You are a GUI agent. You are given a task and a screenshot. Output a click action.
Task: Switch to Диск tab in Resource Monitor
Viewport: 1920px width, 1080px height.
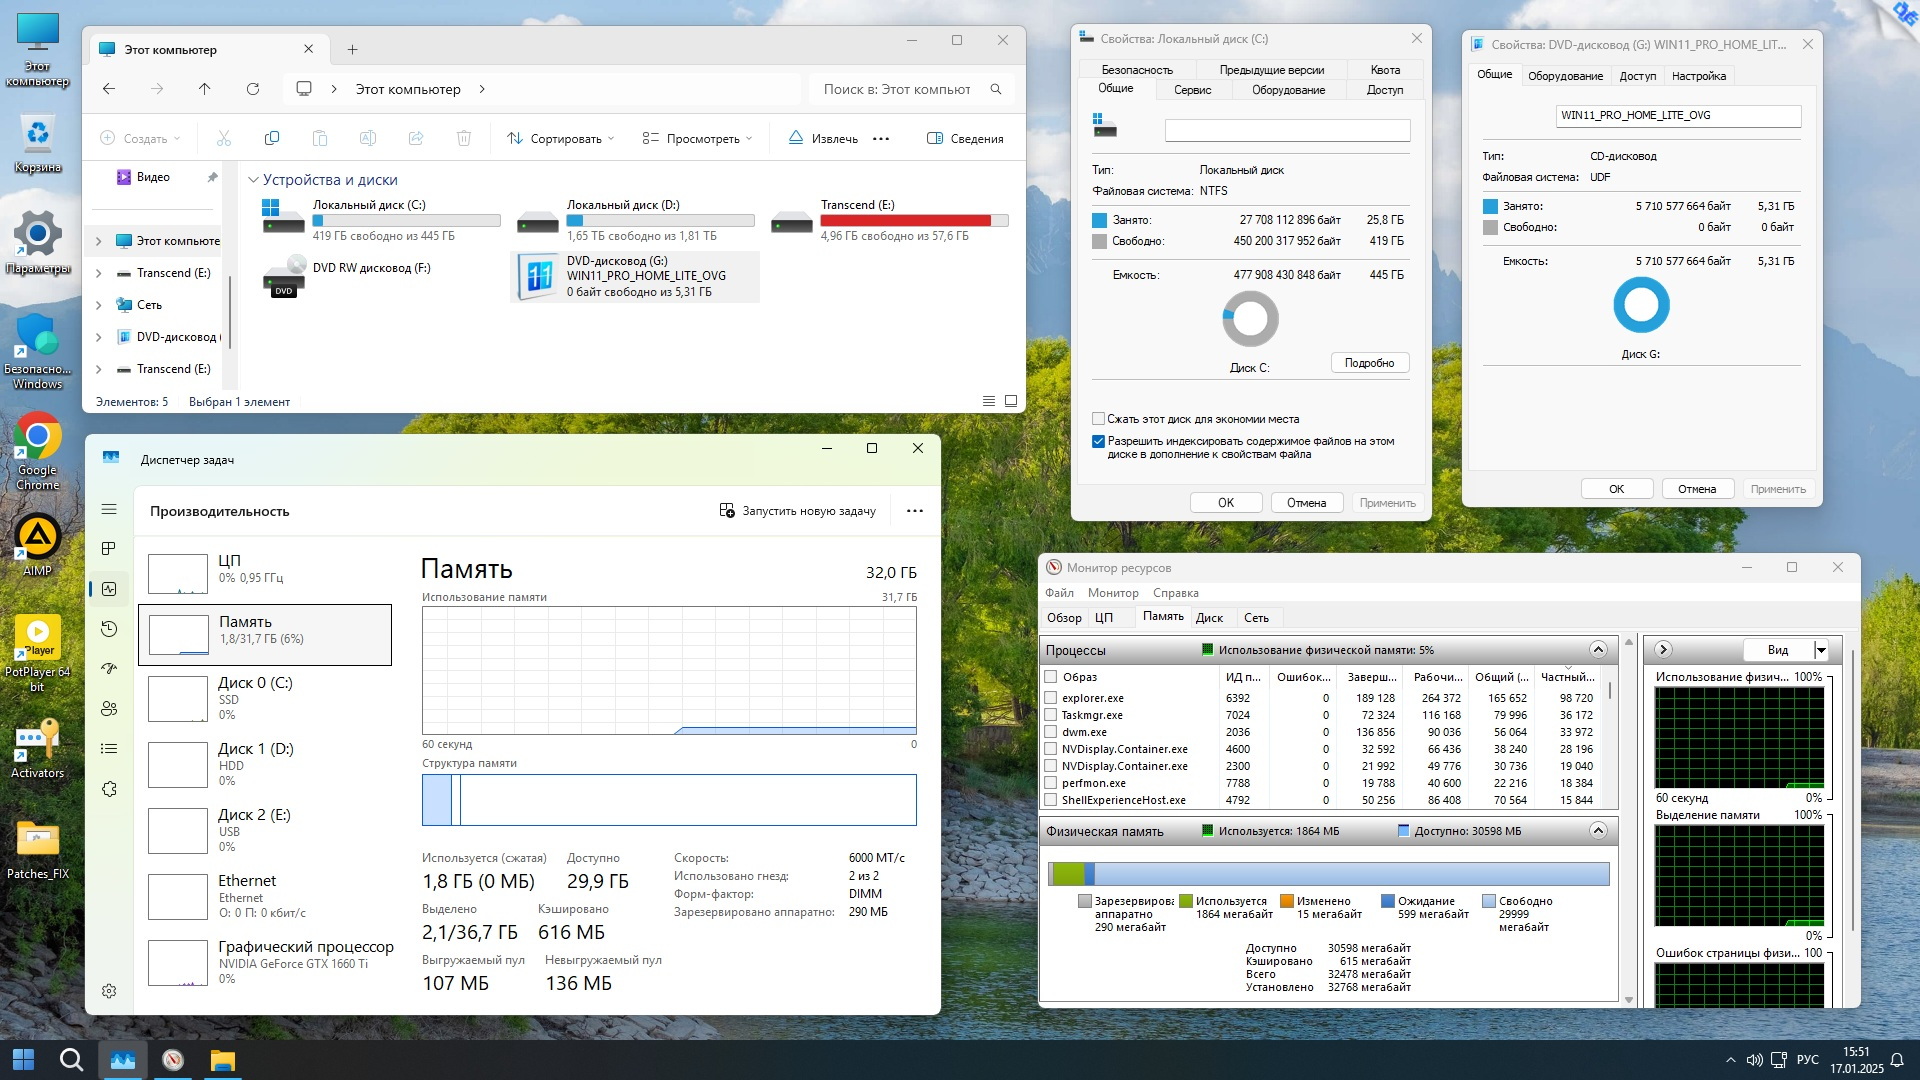[1209, 618]
